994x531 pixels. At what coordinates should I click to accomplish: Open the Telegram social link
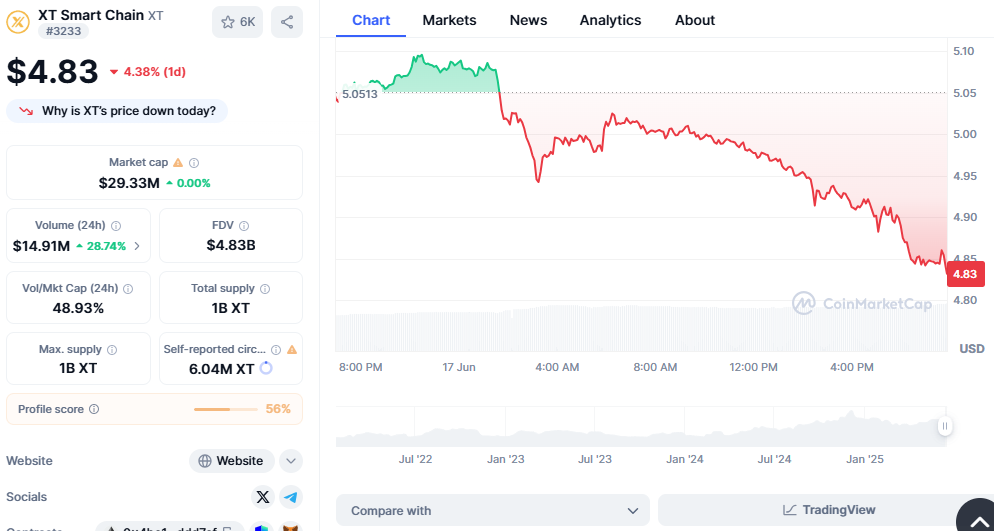pos(291,497)
